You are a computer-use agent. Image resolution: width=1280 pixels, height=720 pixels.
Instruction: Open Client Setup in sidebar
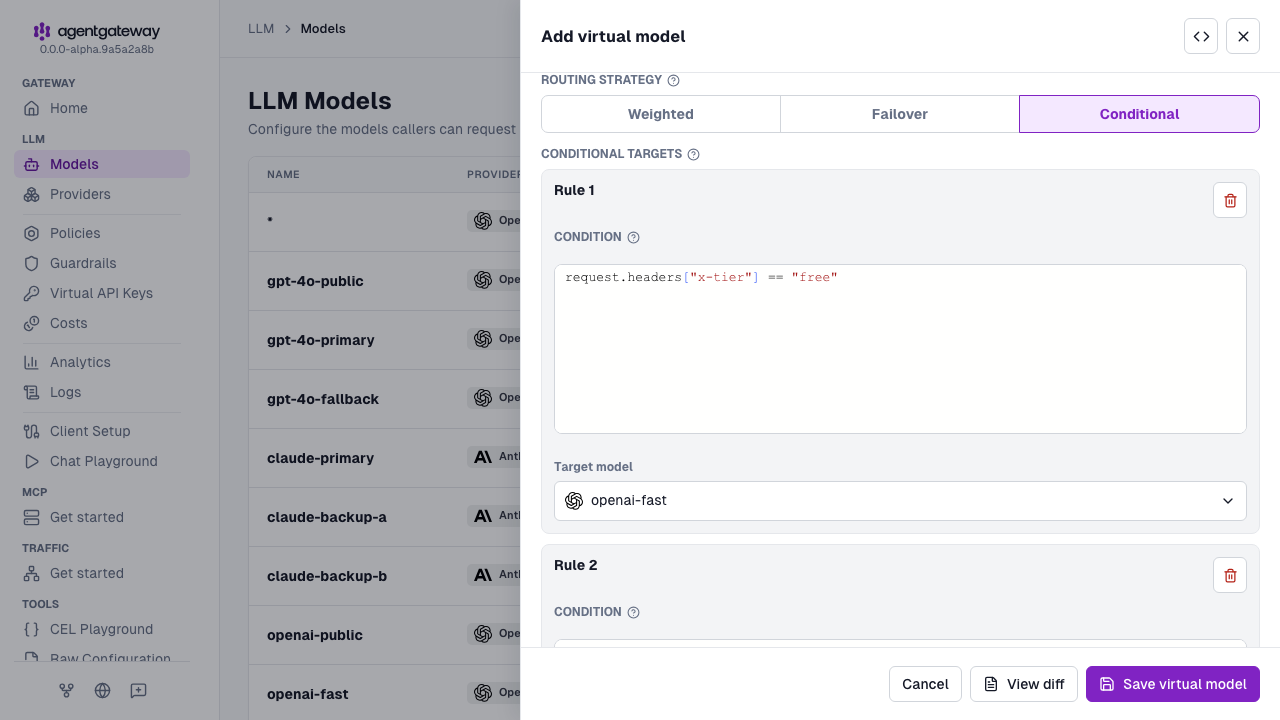pyautogui.click(x=102, y=431)
